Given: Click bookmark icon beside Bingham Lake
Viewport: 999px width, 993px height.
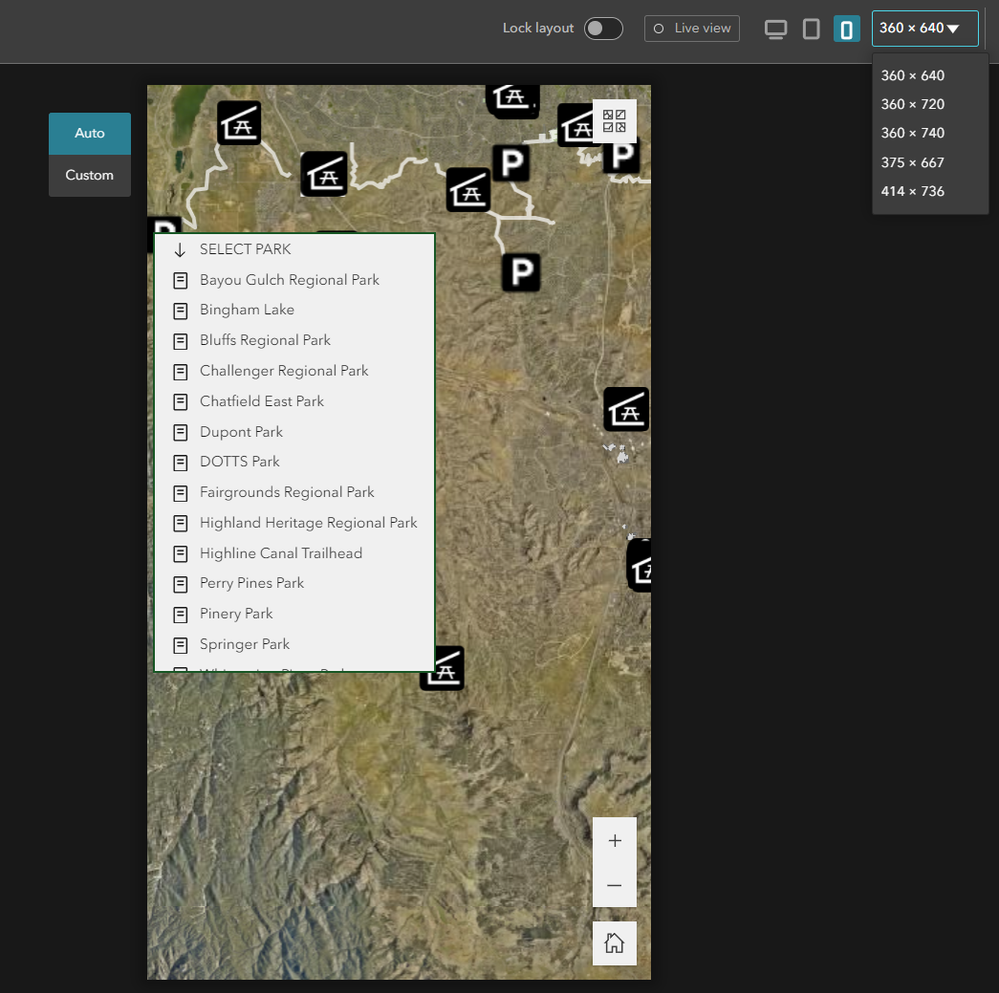Looking at the screenshot, I should 180,311.
